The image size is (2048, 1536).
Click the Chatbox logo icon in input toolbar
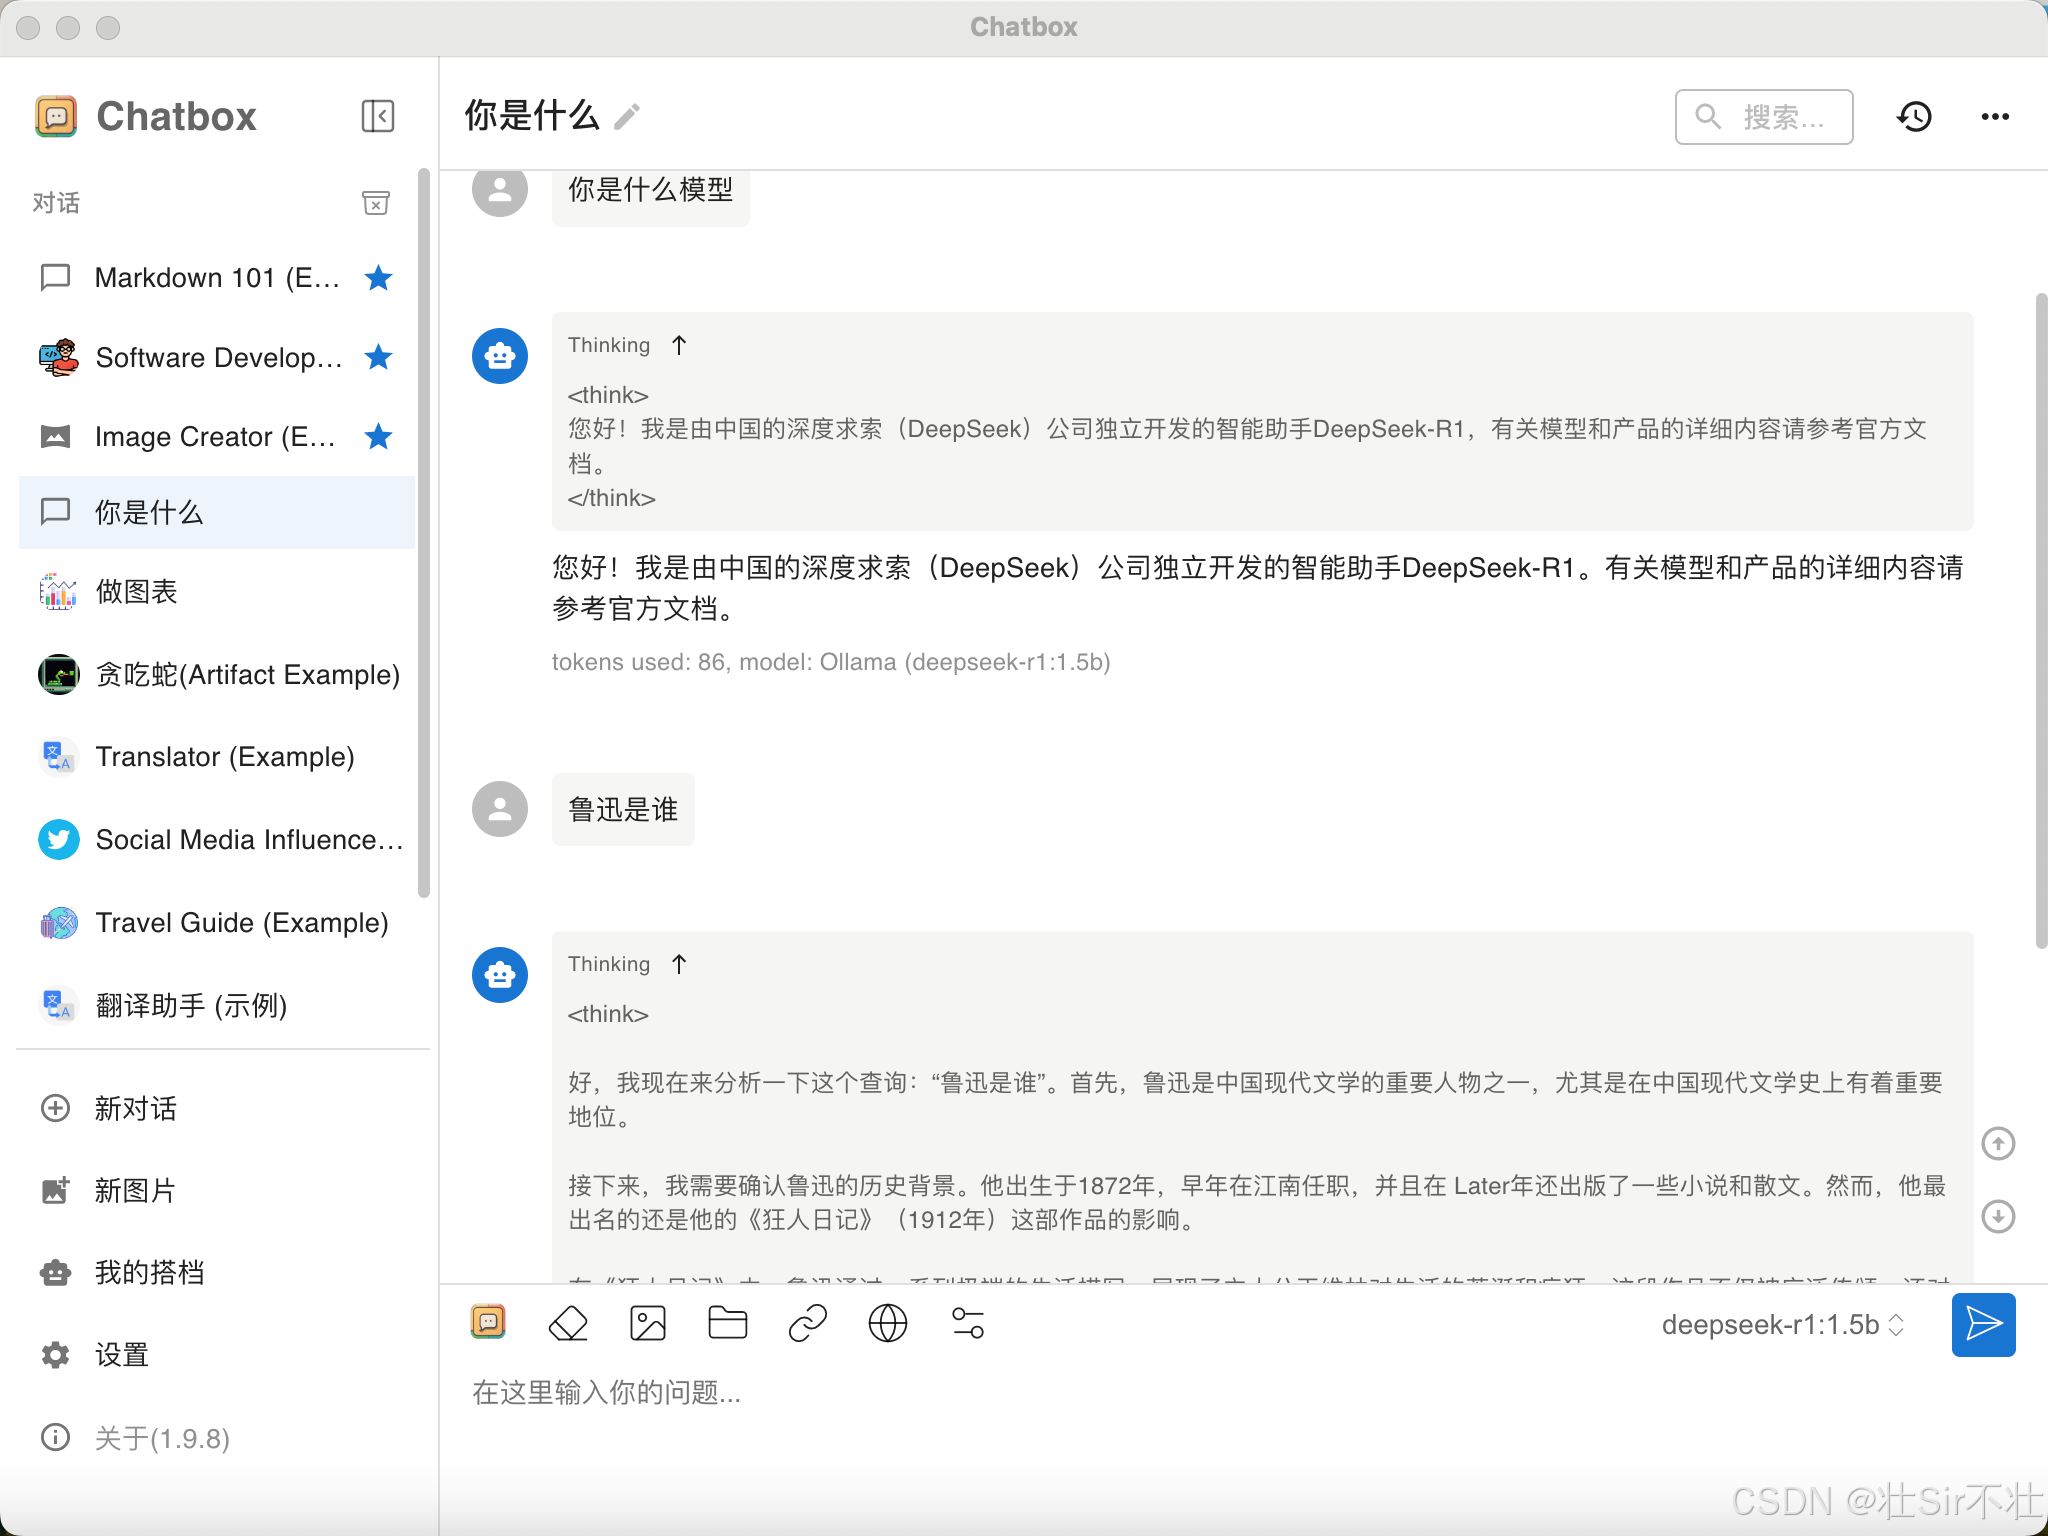488,1322
